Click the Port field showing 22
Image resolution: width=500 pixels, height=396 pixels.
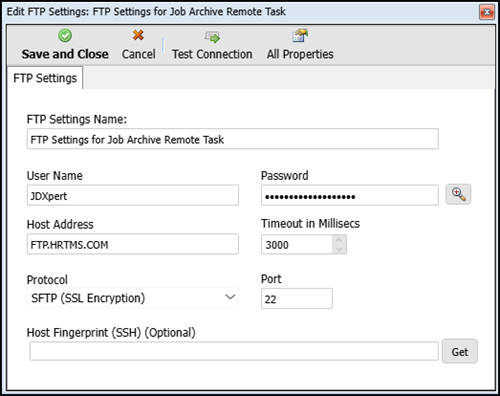[x=297, y=299]
